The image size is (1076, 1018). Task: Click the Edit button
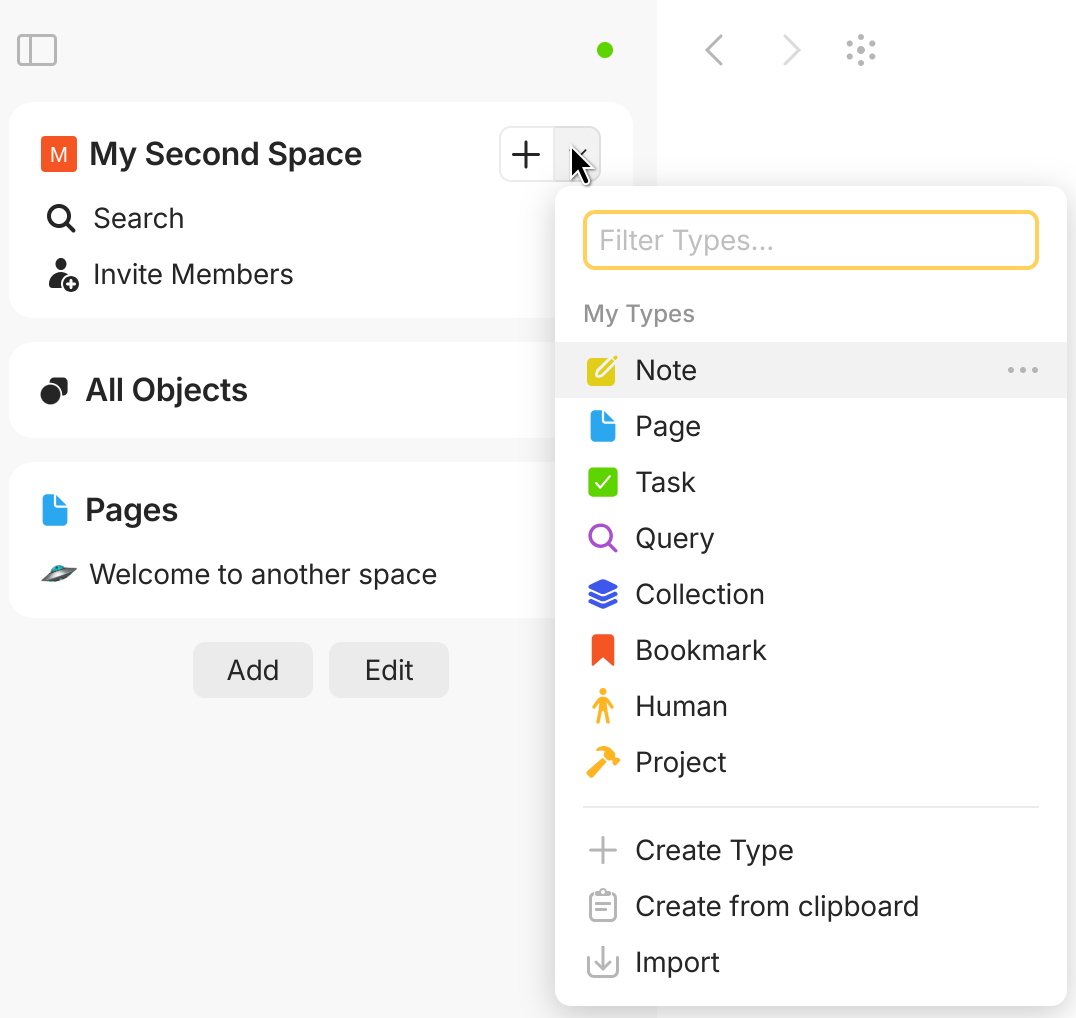[388, 670]
